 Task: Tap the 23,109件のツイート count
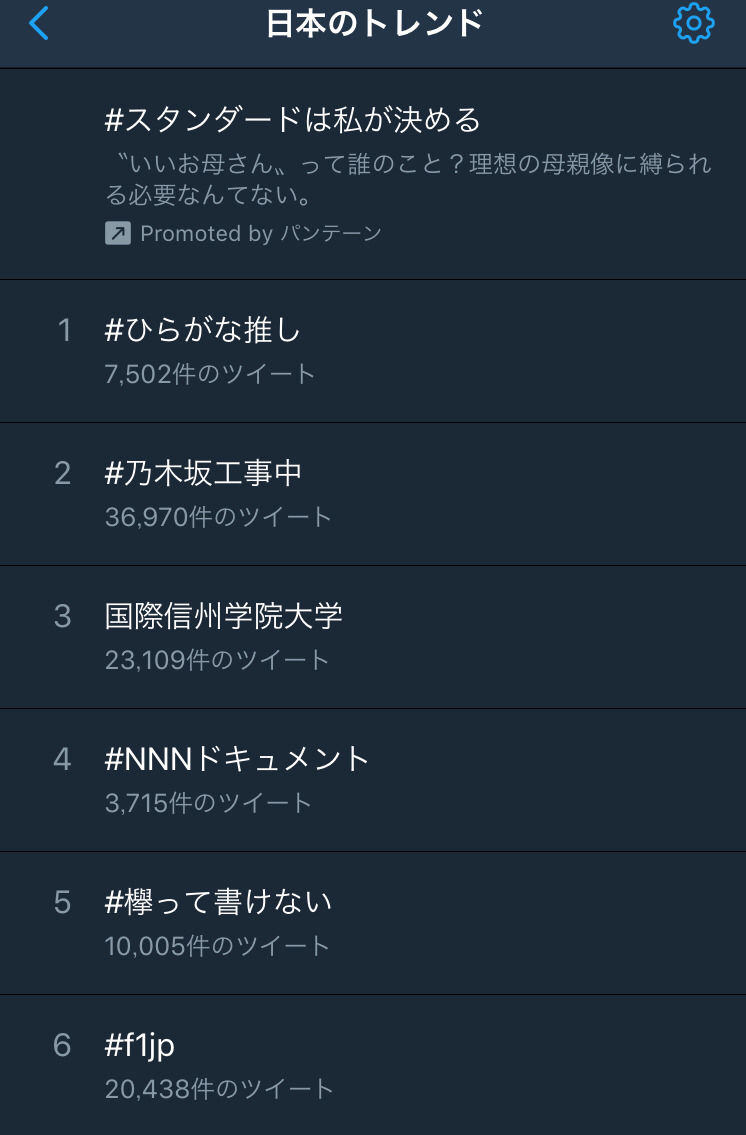pos(217,660)
